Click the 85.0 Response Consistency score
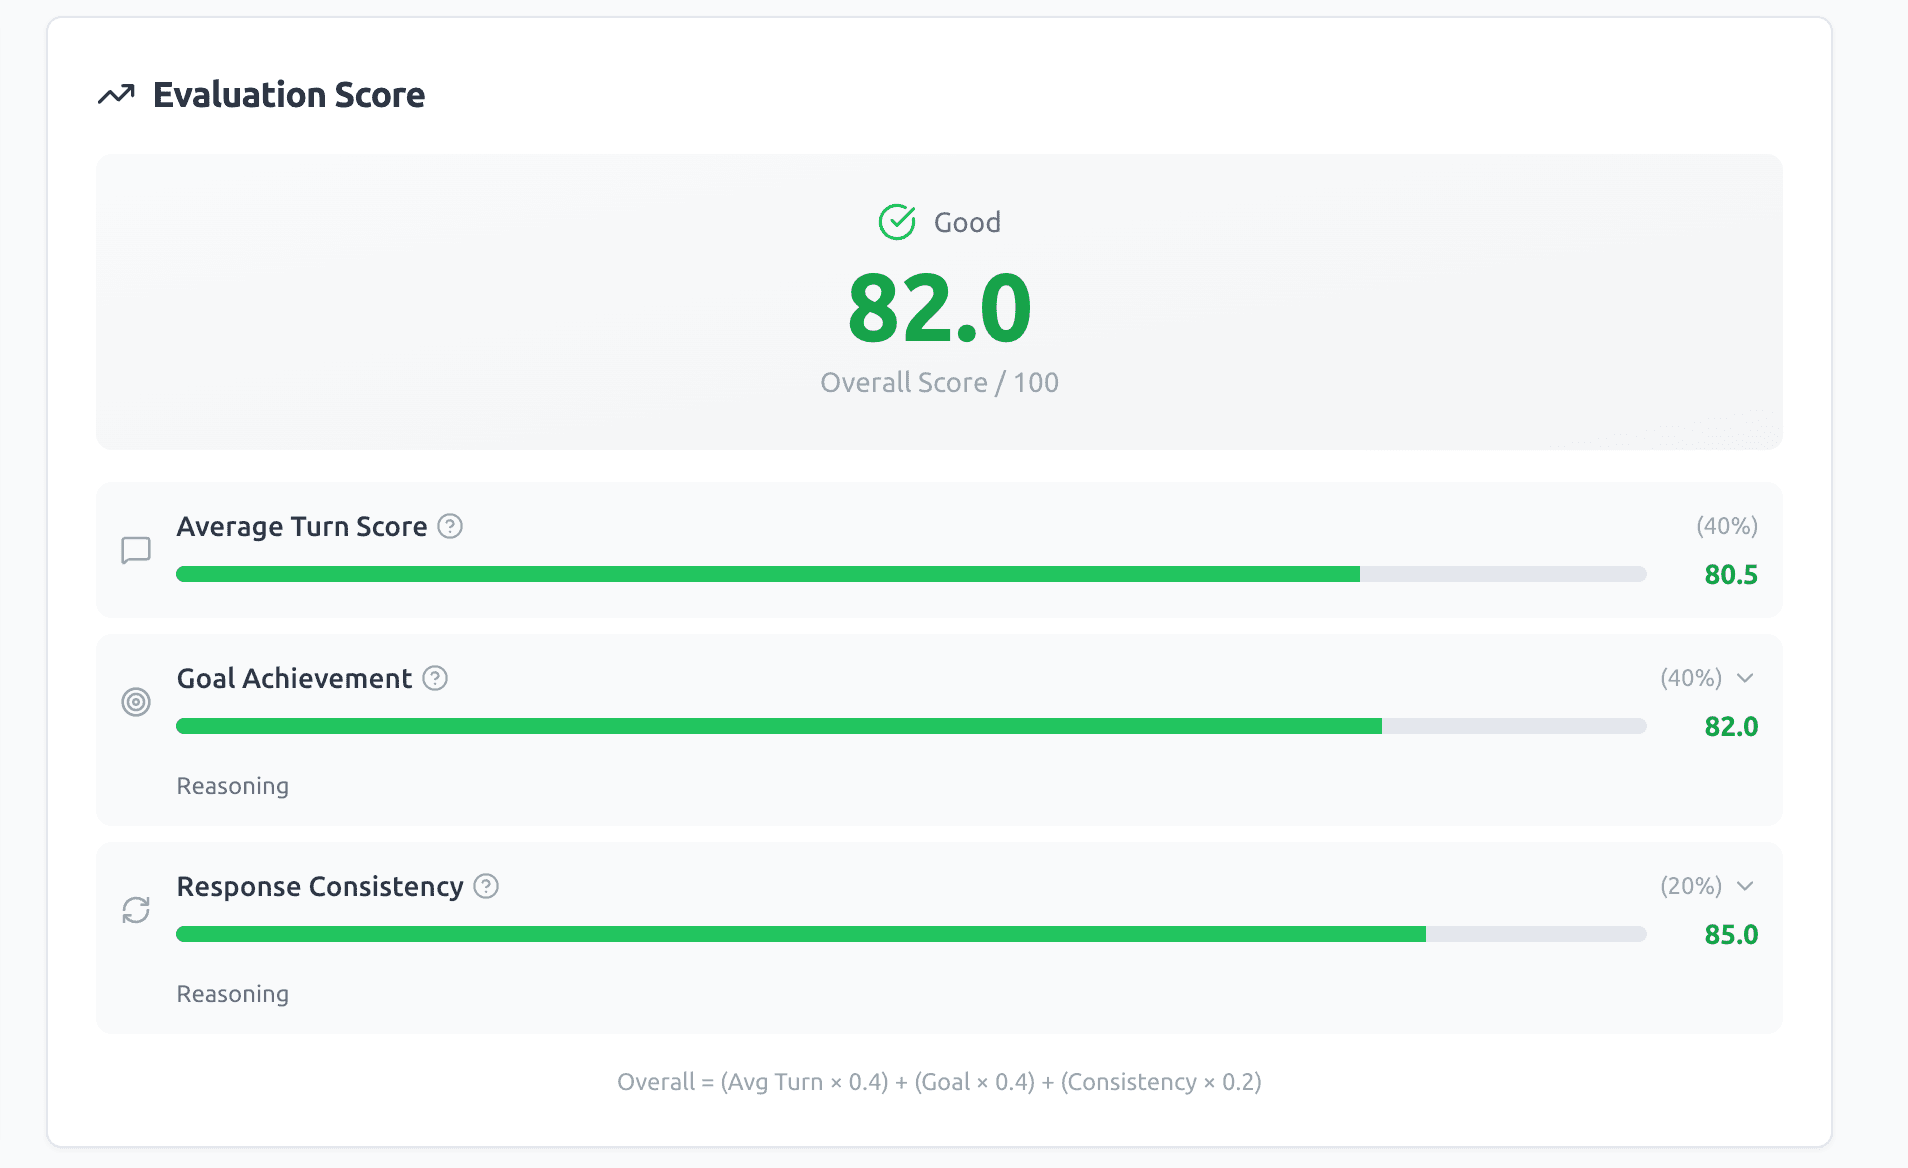Screen dimensions: 1908x1168 1731,934
